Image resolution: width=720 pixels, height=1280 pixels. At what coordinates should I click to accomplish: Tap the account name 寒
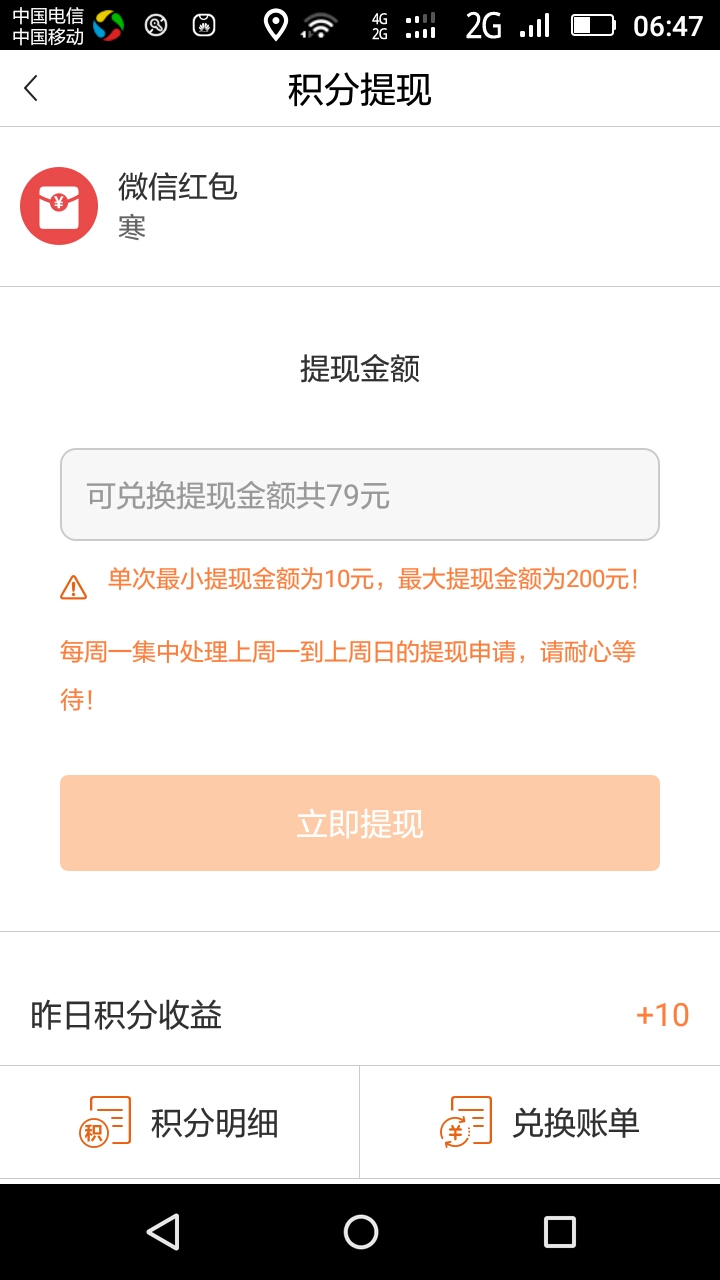132,228
